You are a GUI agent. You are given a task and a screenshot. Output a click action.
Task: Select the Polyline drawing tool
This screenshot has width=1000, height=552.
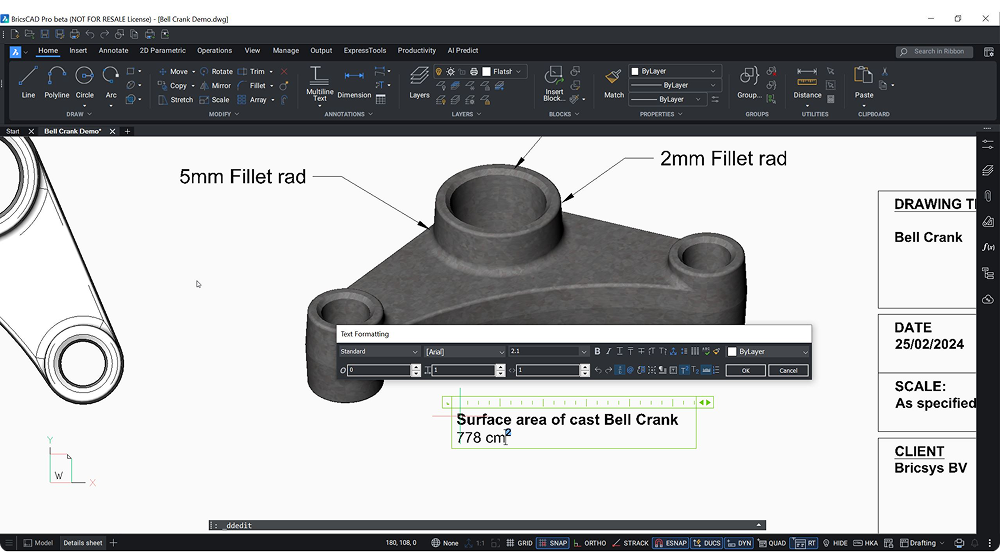click(x=57, y=83)
